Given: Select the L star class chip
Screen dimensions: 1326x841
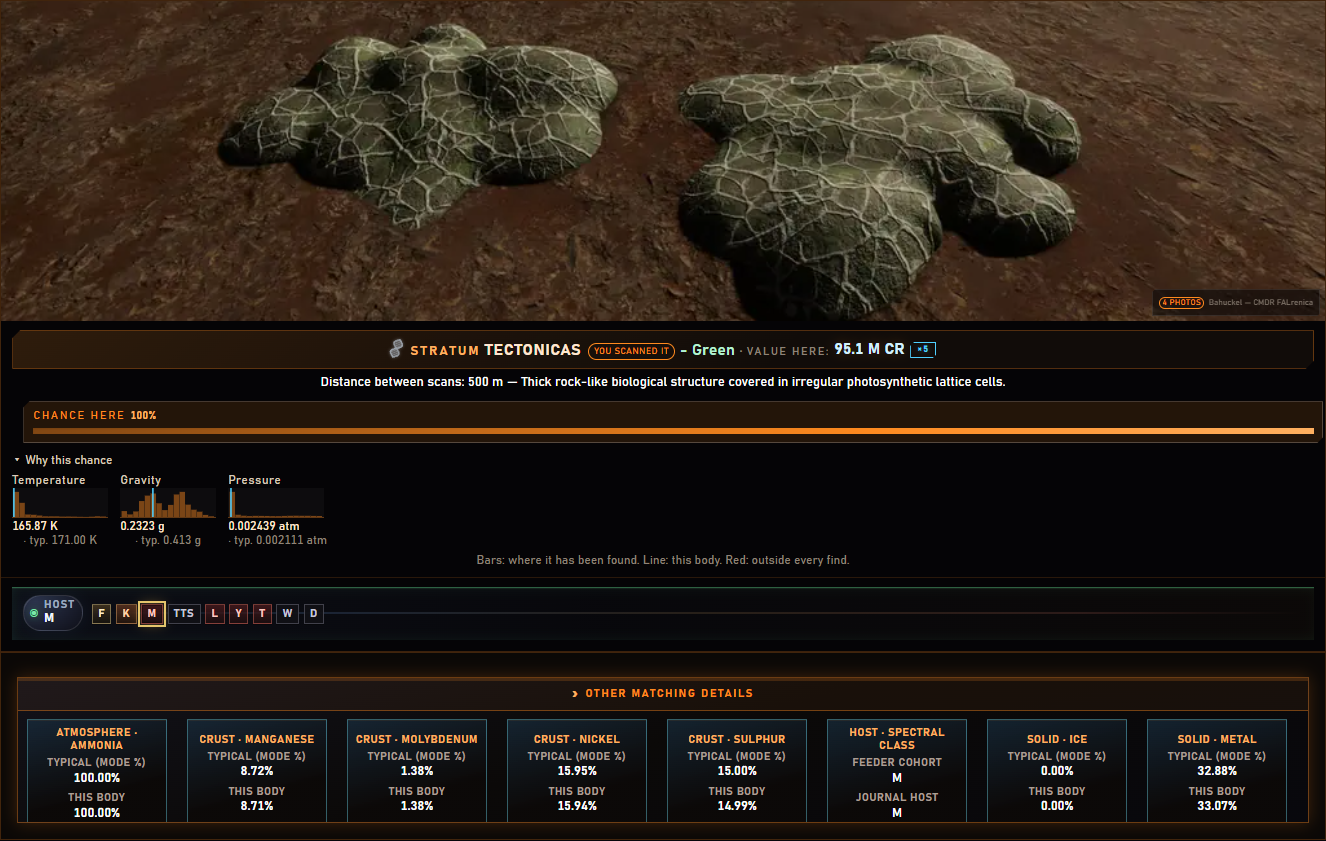Looking at the screenshot, I should coord(214,613).
